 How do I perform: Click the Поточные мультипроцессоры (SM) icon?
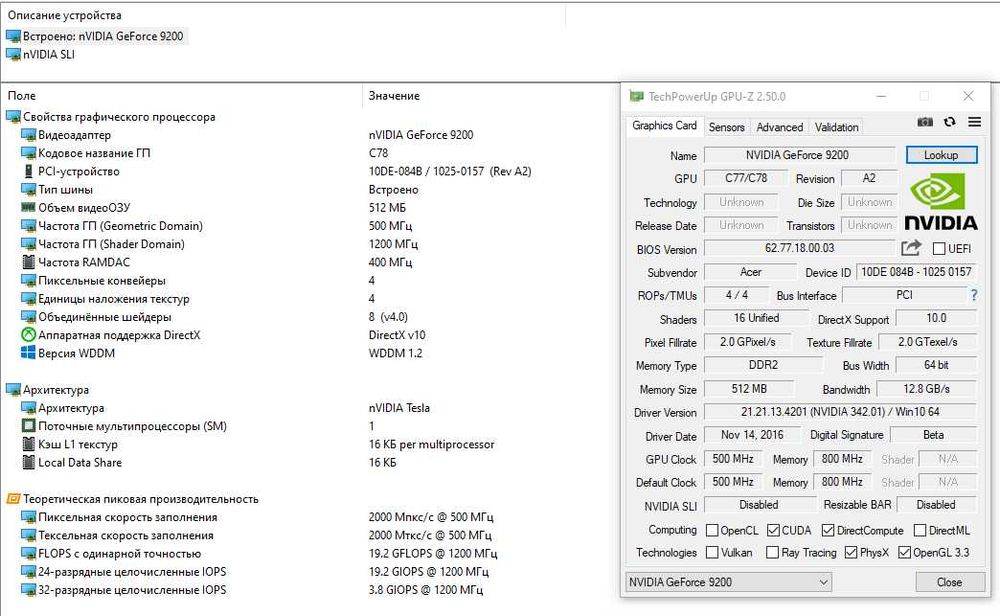click(28, 426)
